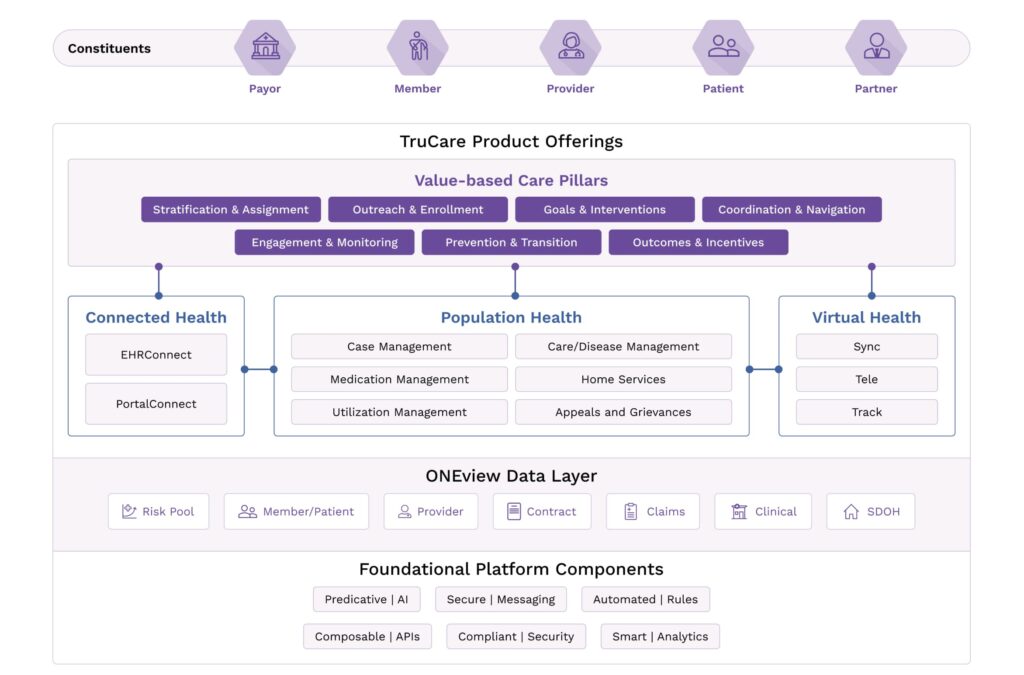Click the Partner profile icon

point(875,46)
